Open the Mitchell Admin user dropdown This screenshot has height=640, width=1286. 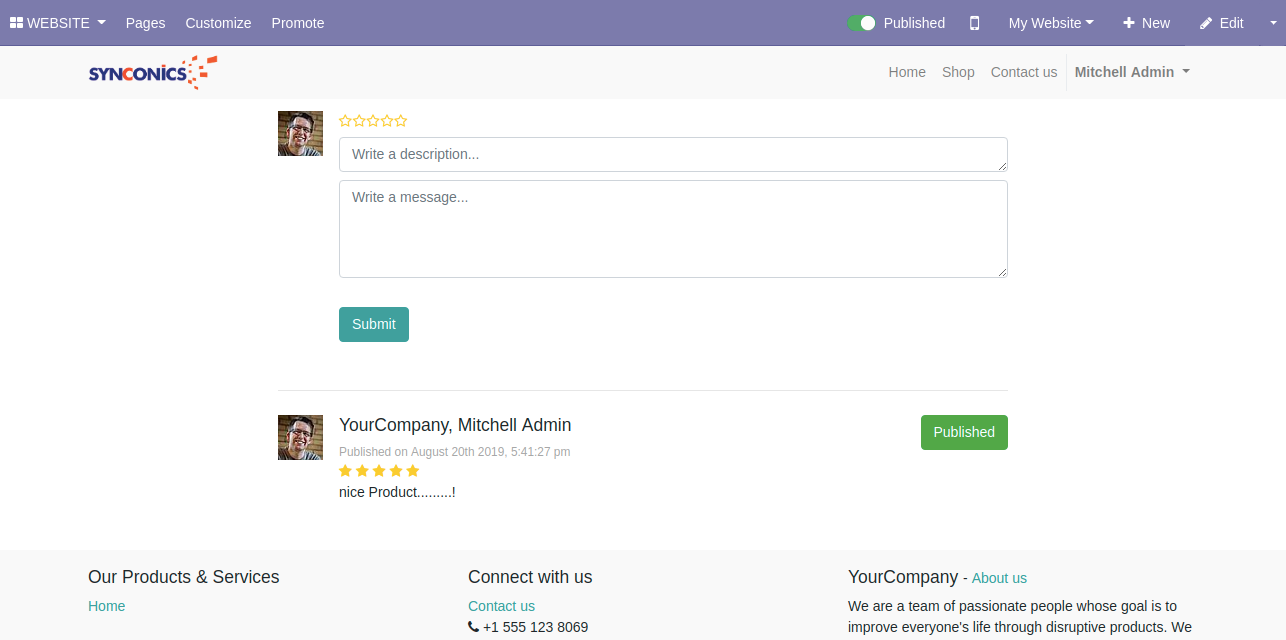click(1131, 72)
